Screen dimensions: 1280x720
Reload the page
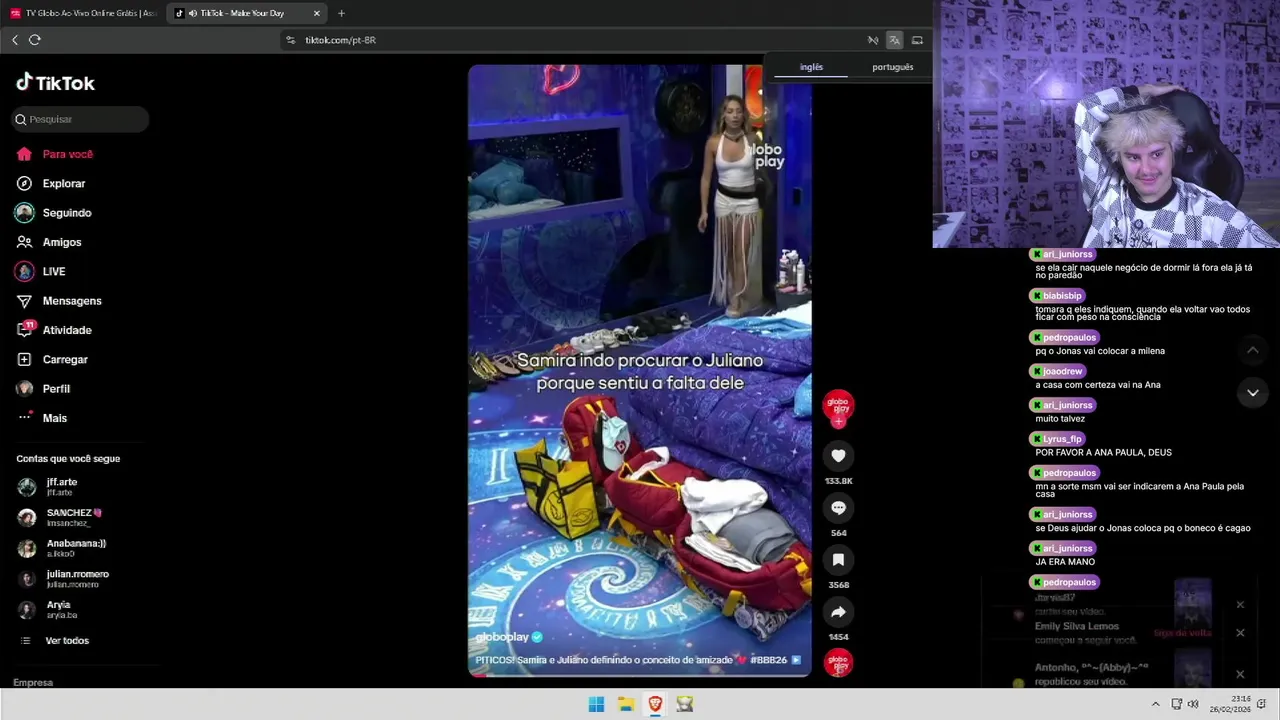[35, 40]
